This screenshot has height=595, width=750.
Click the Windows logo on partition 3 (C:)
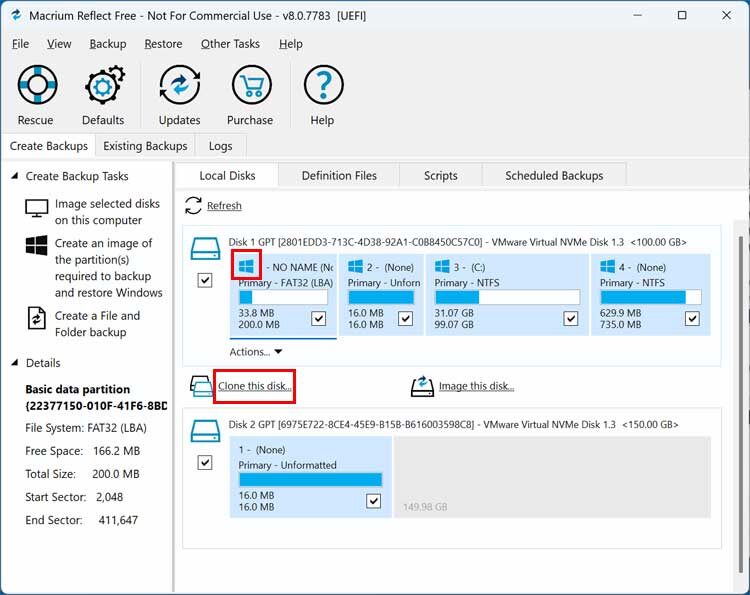point(442,266)
